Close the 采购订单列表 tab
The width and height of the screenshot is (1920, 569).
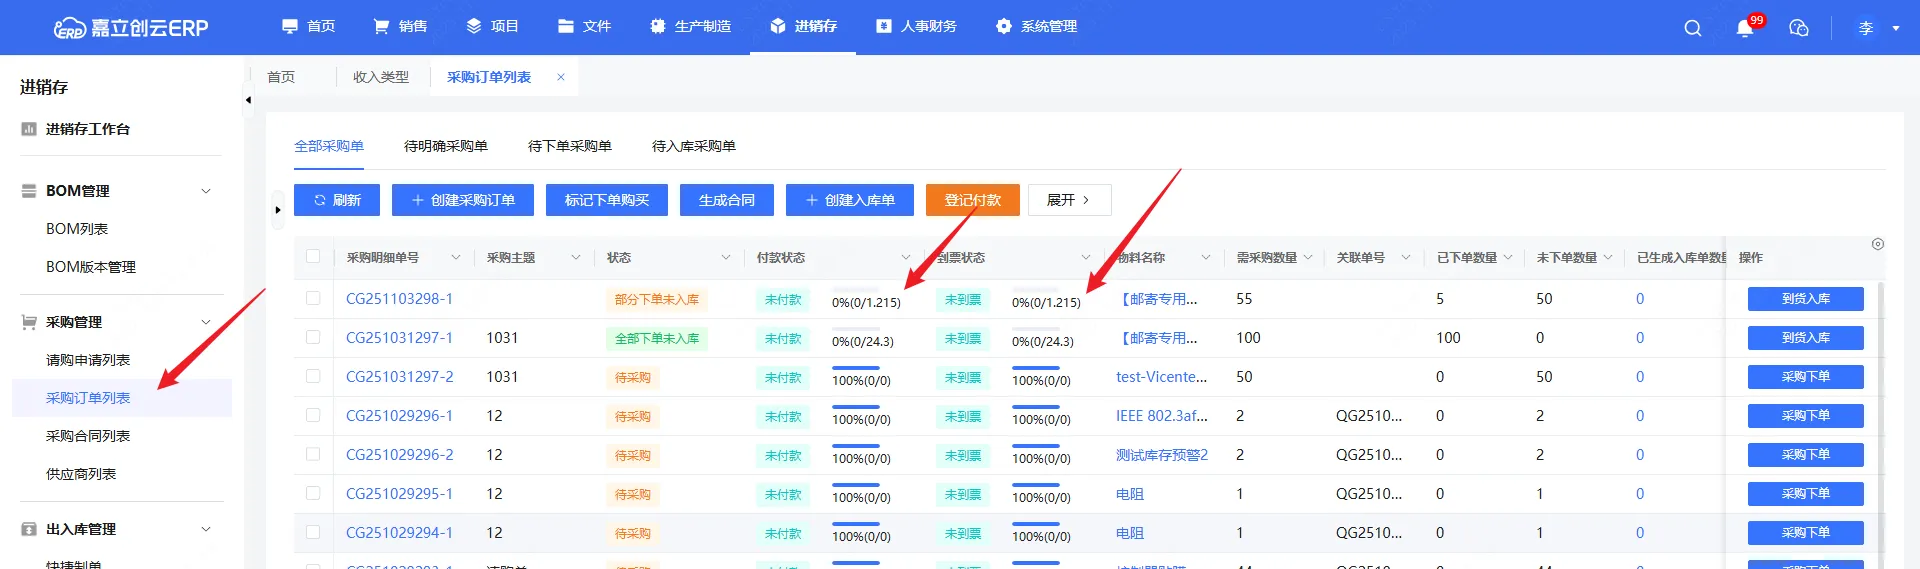pyautogui.click(x=561, y=77)
